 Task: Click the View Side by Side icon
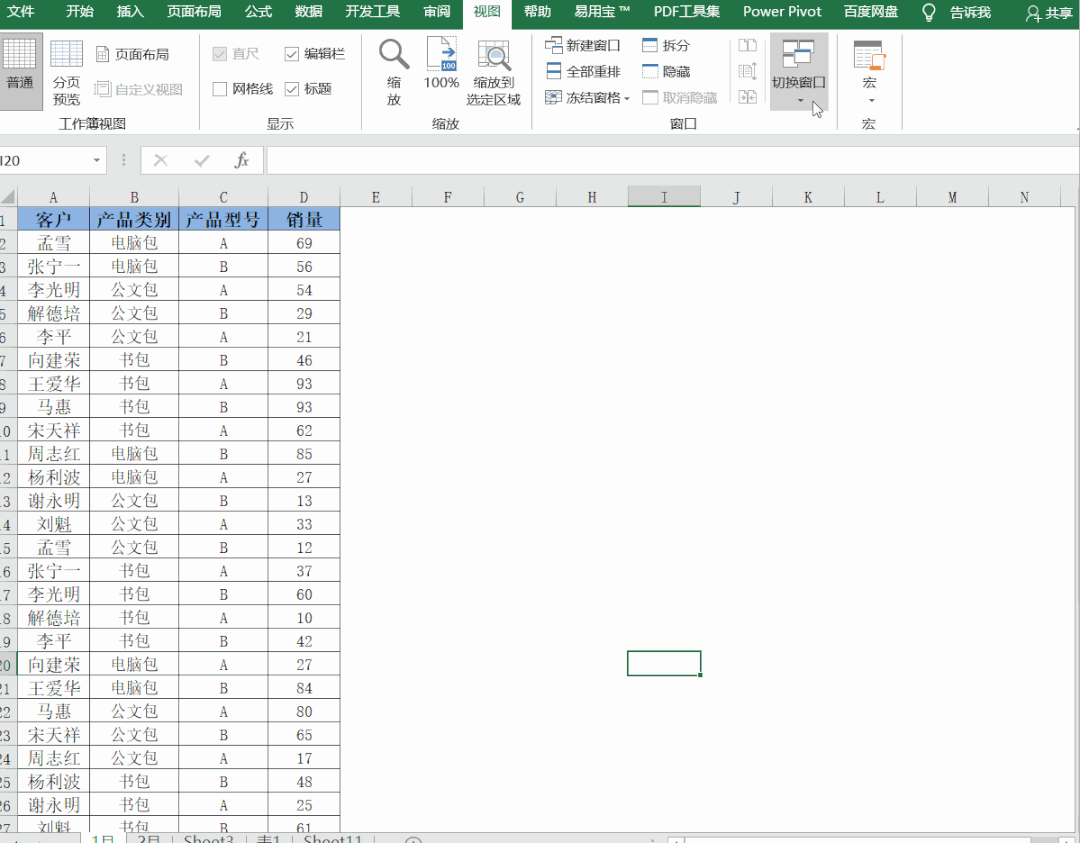(x=747, y=45)
